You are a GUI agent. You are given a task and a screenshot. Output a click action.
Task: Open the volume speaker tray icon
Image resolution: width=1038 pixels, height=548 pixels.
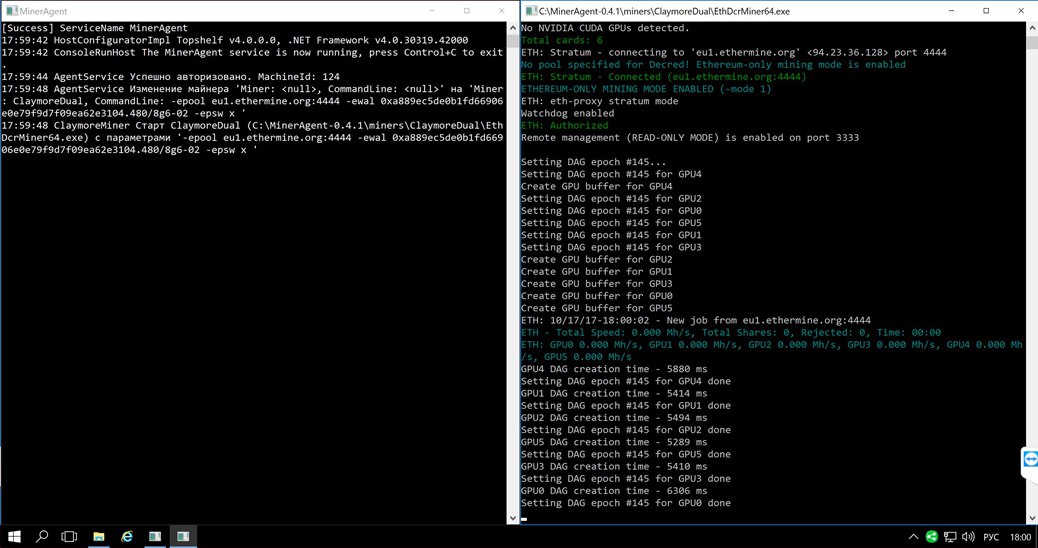pyautogui.click(x=968, y=537)
